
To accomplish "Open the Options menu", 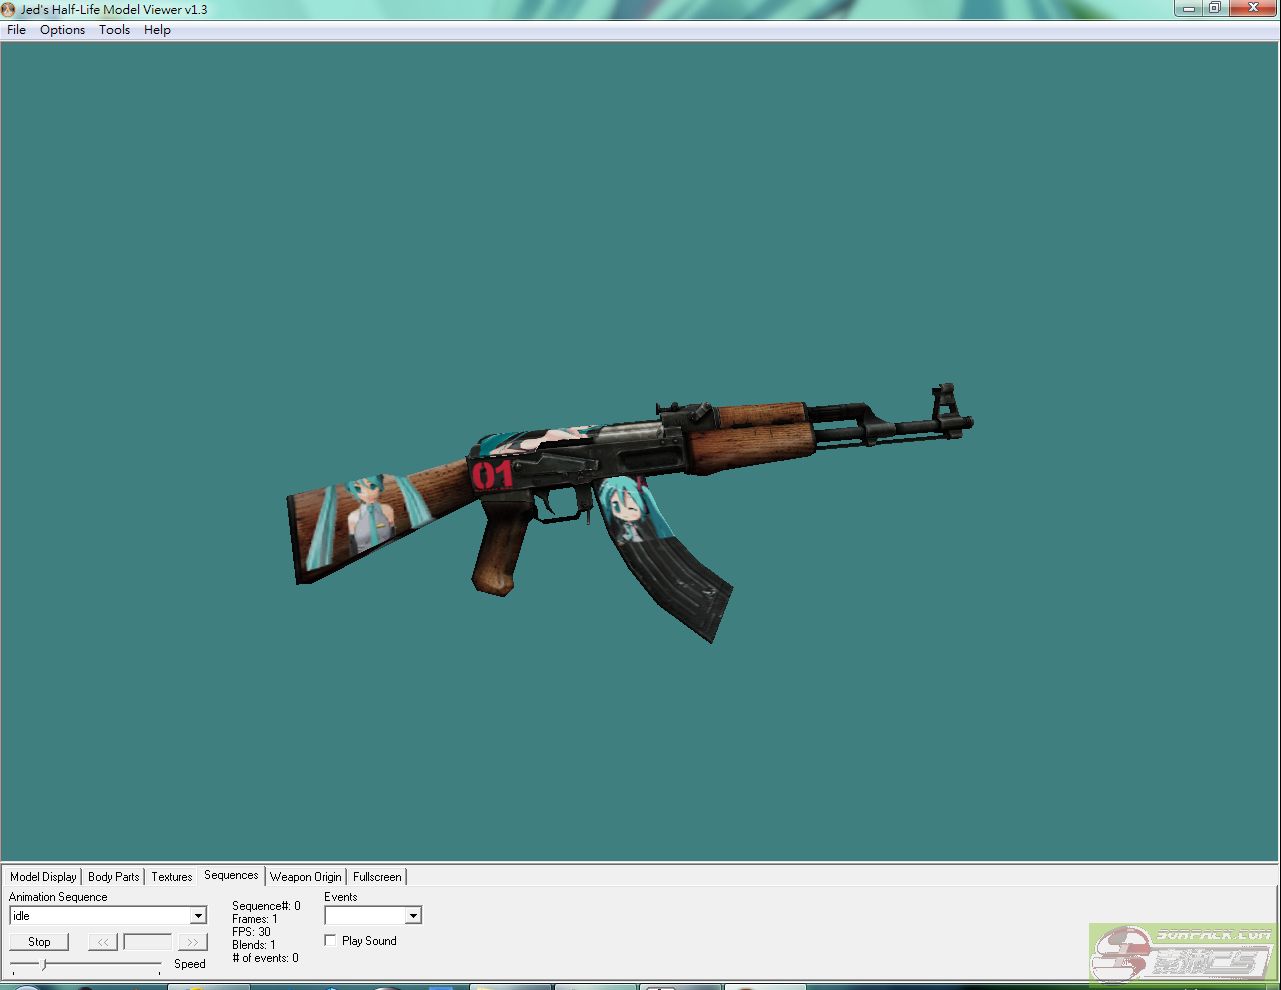I will (62, 30).
